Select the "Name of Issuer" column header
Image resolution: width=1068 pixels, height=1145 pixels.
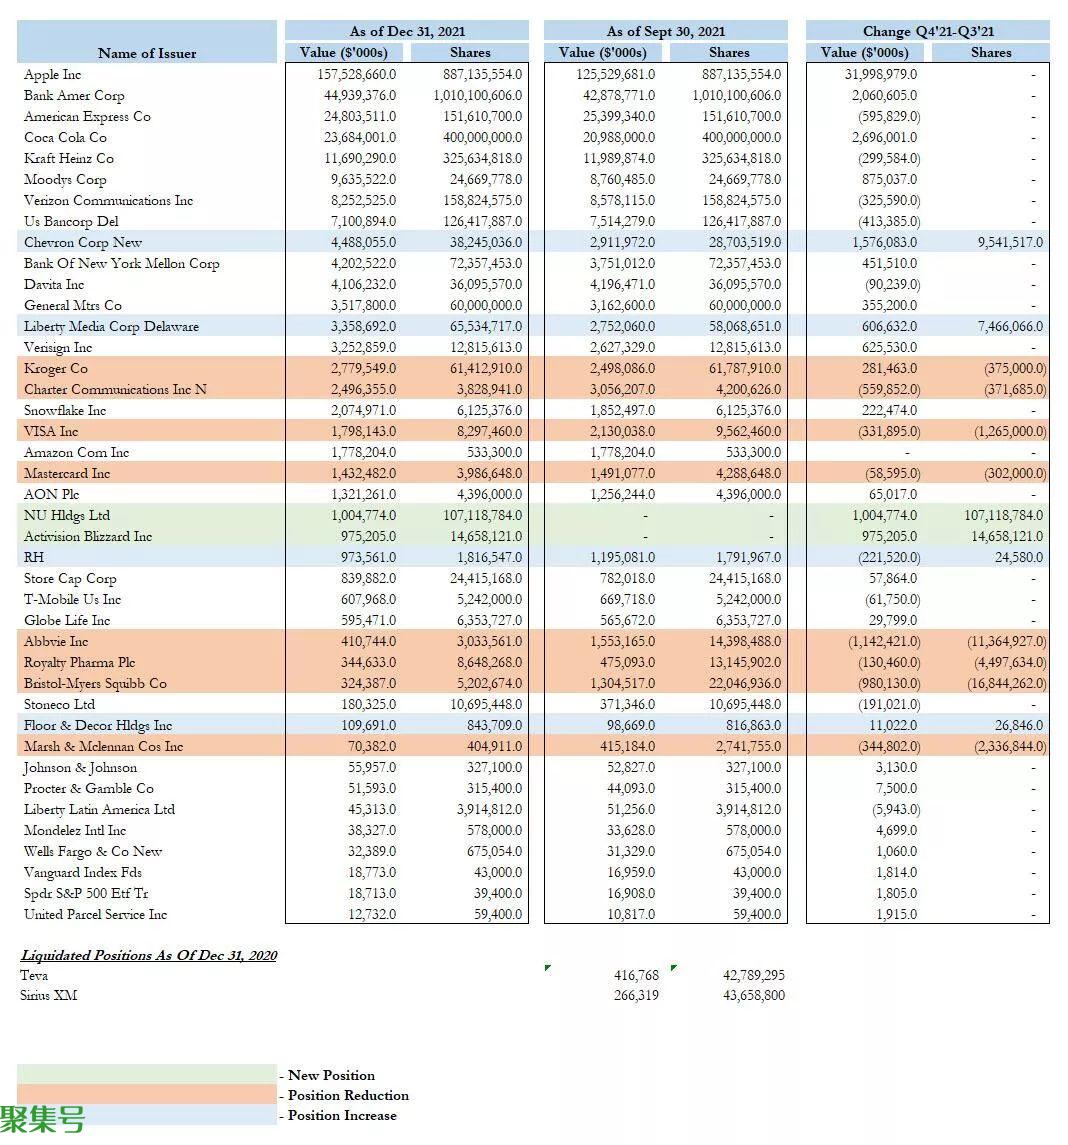(x=147, y=53)
